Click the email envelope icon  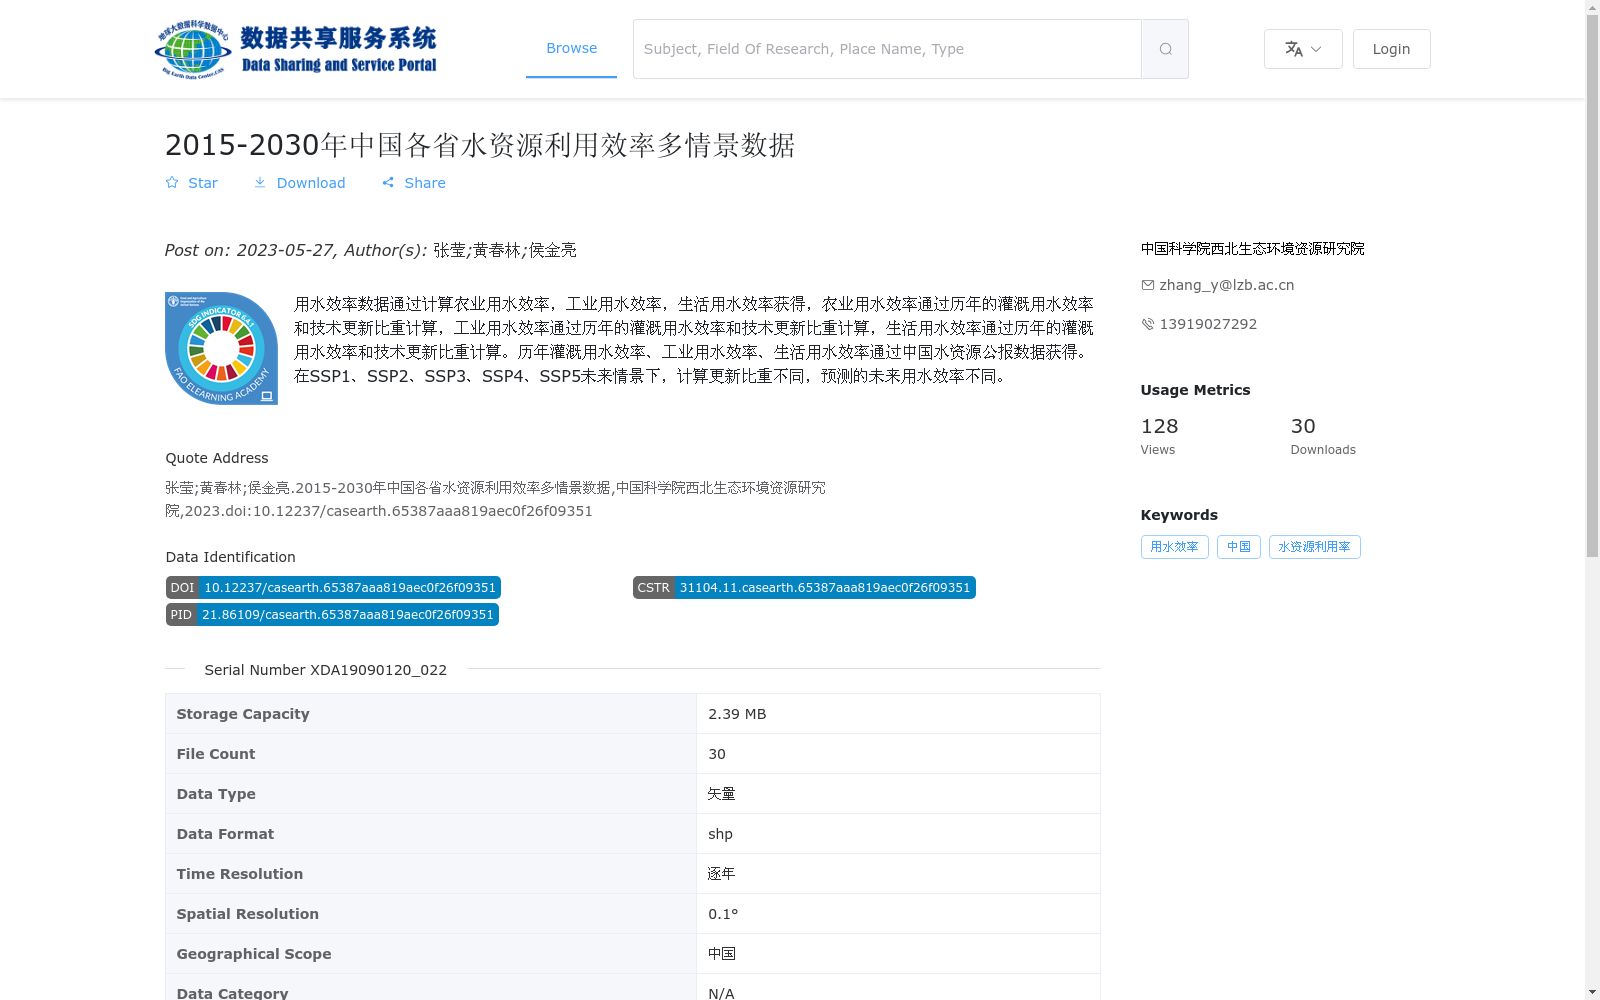click(1148, 285)
